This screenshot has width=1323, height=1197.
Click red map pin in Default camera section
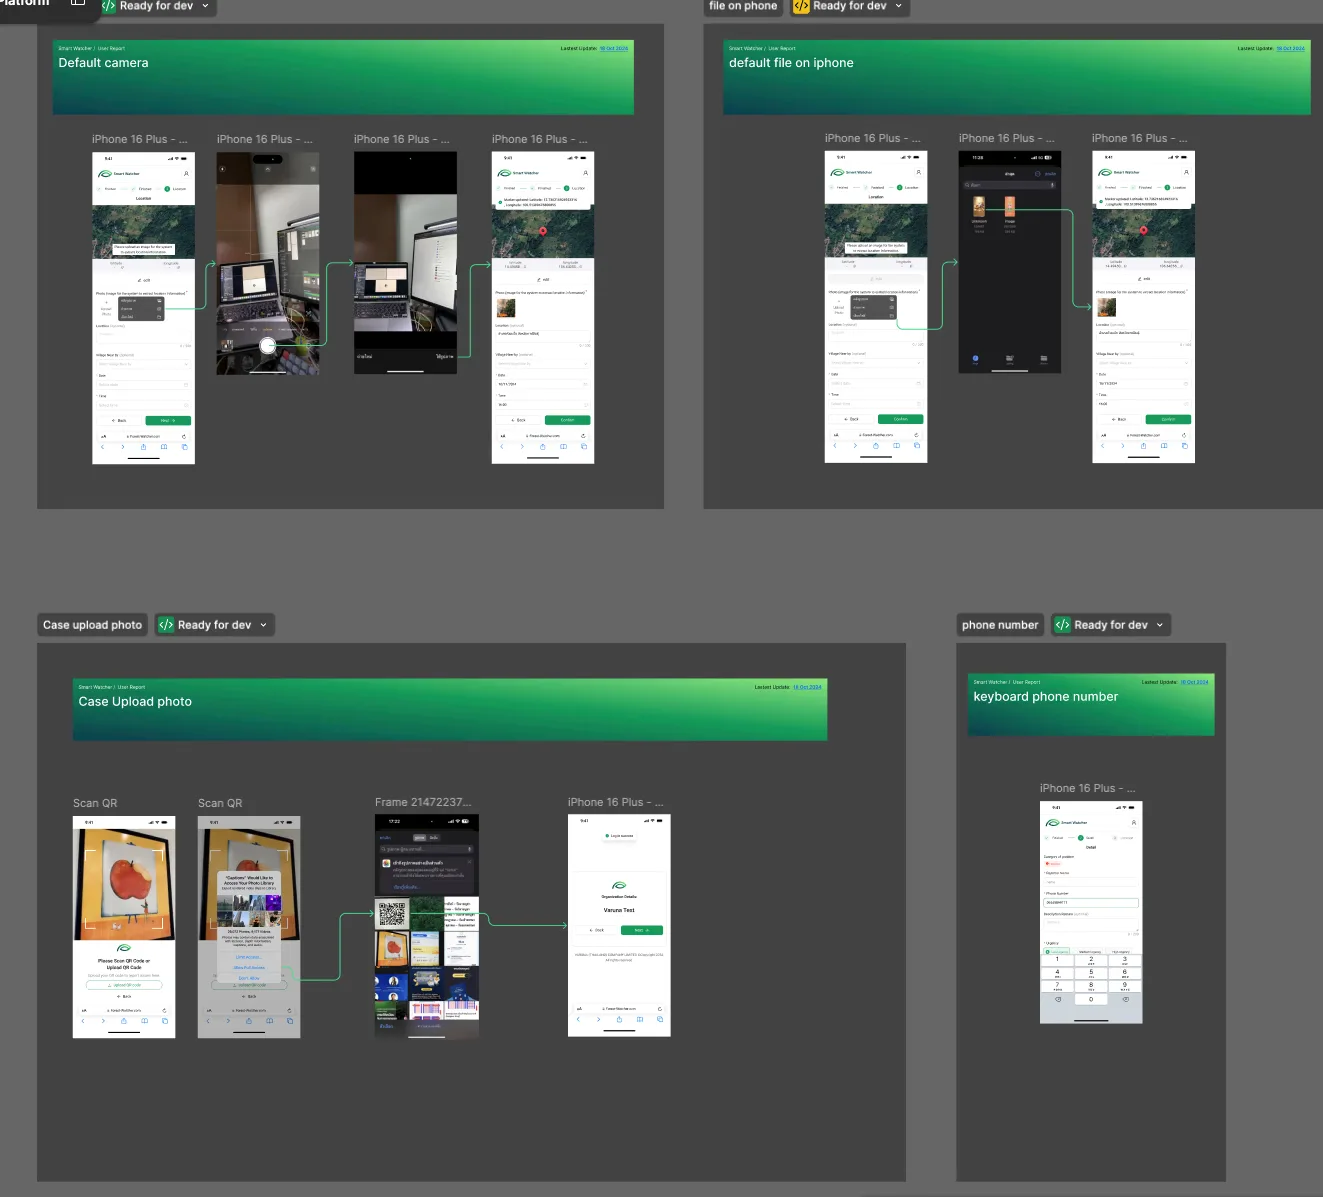click(x=543, y=230)
